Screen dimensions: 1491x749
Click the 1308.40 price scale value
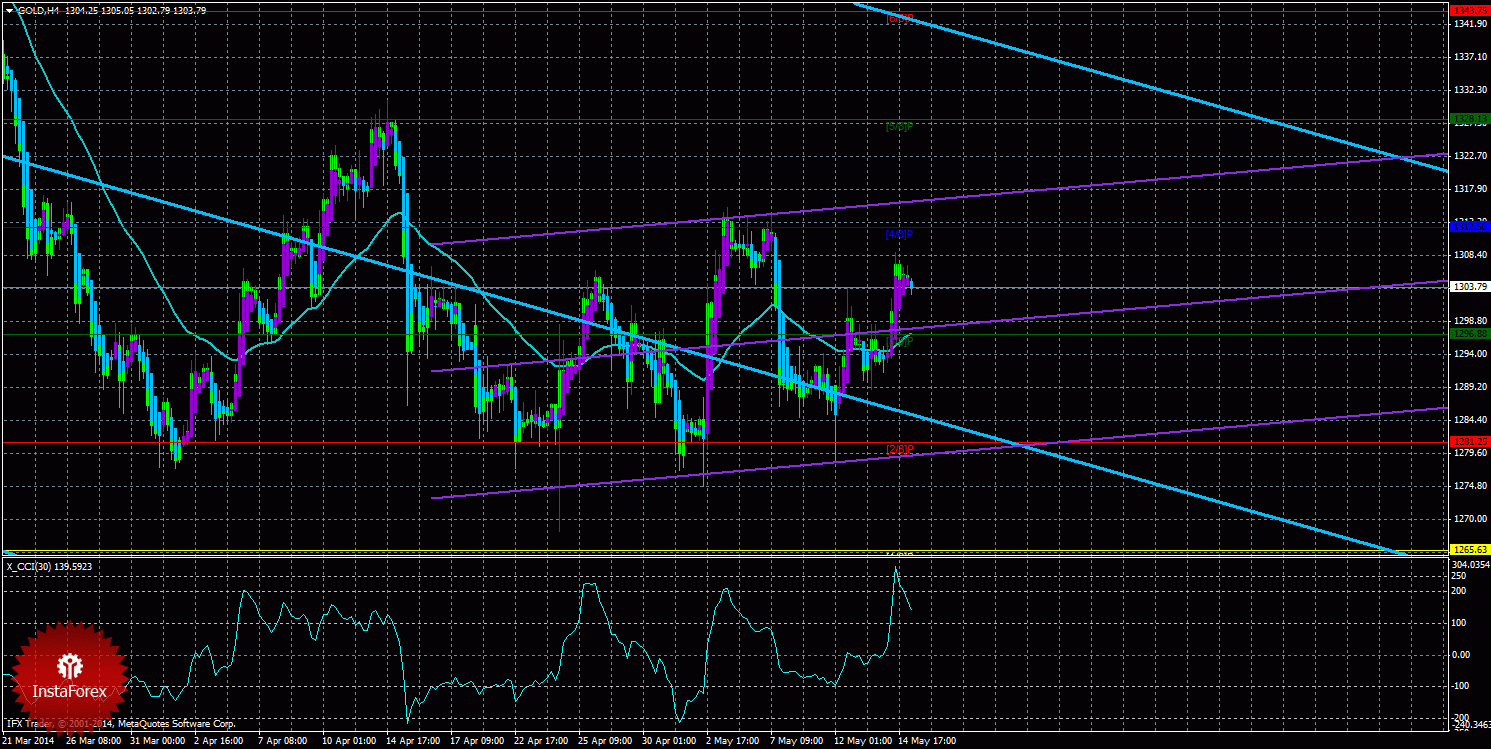[x=1468, y=254]
